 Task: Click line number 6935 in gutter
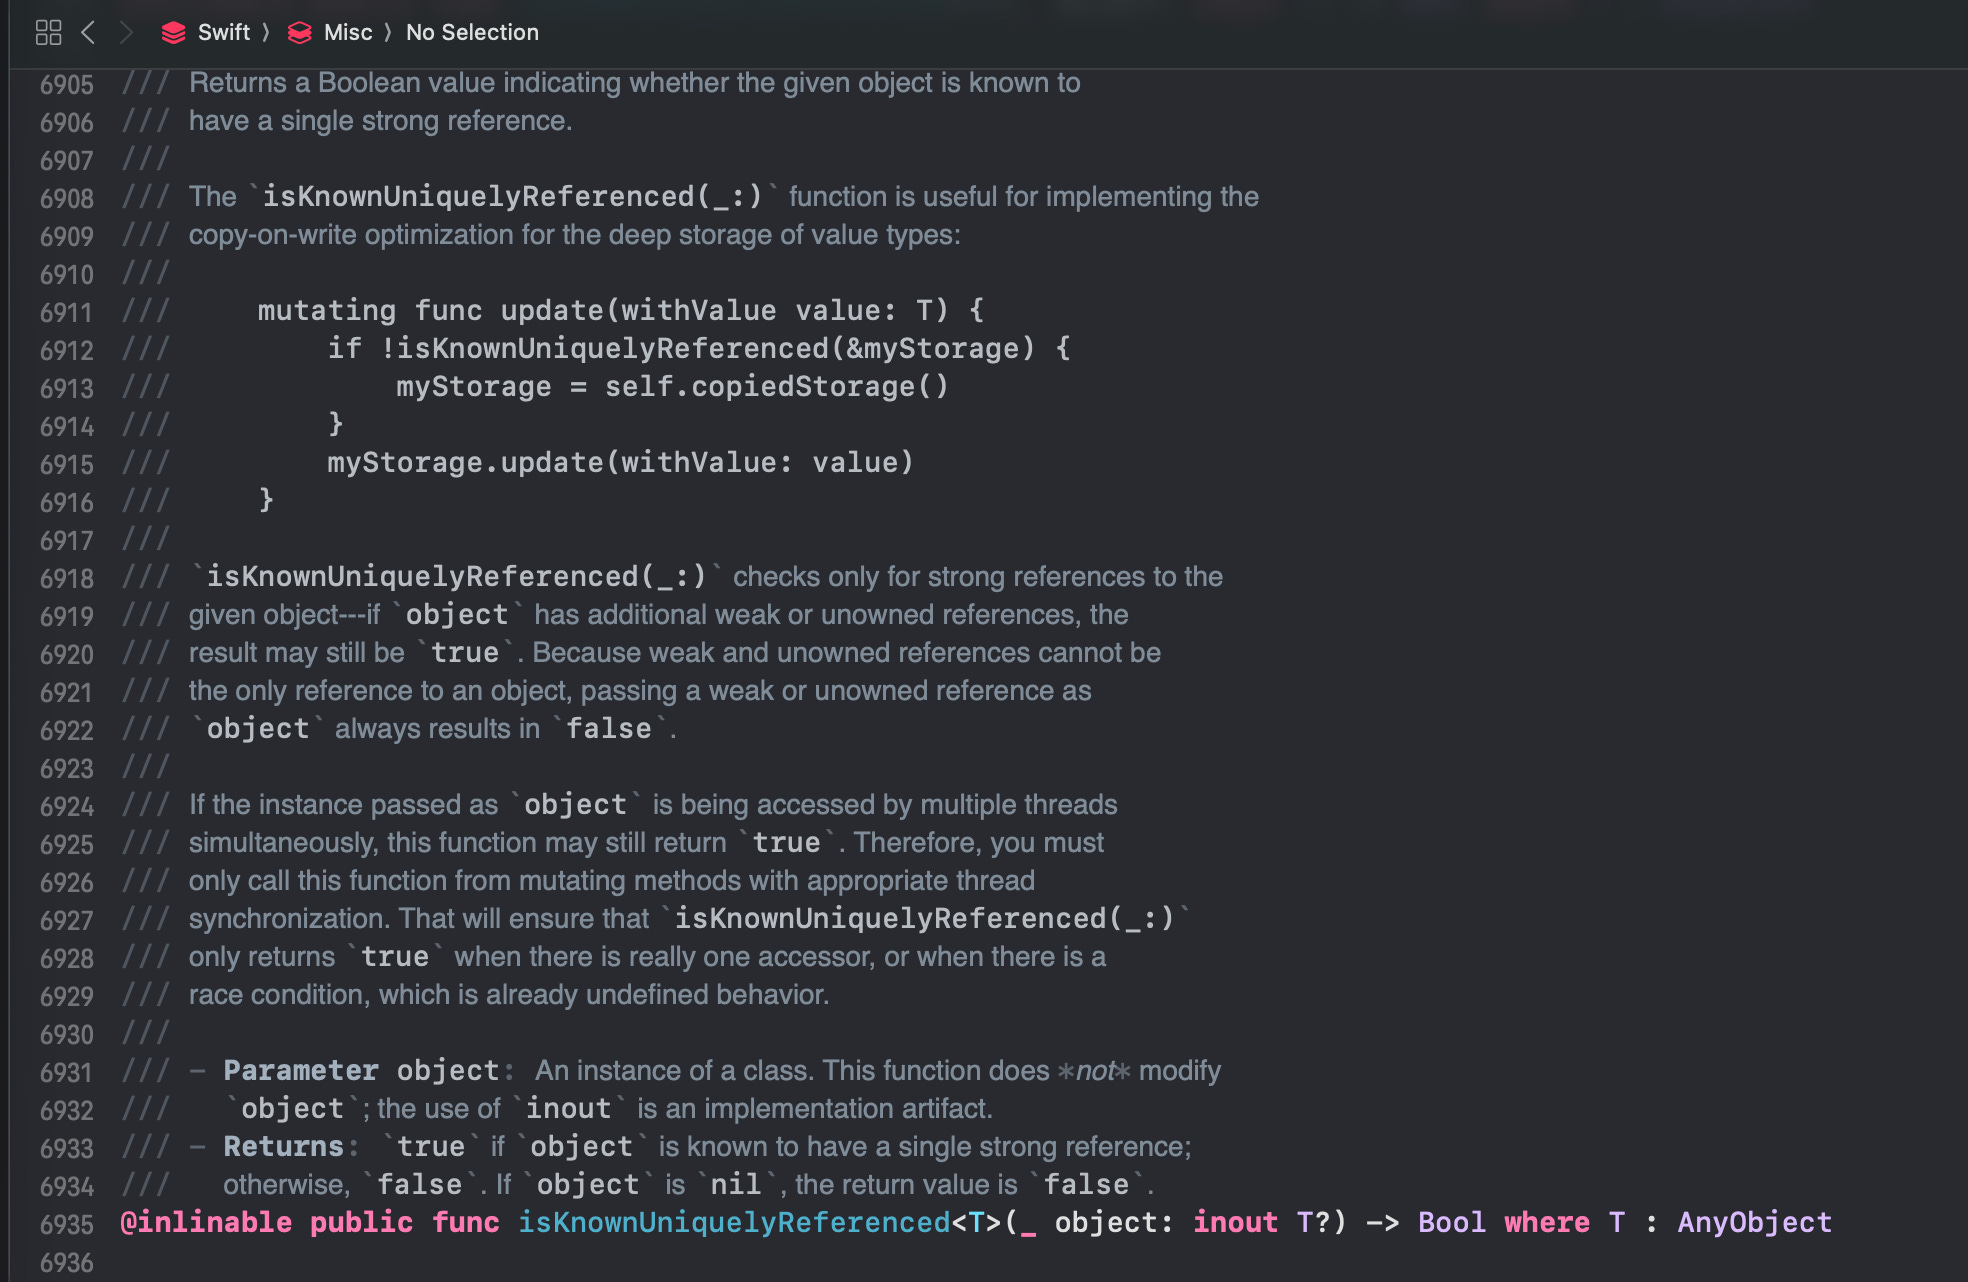click(66, 1224)
